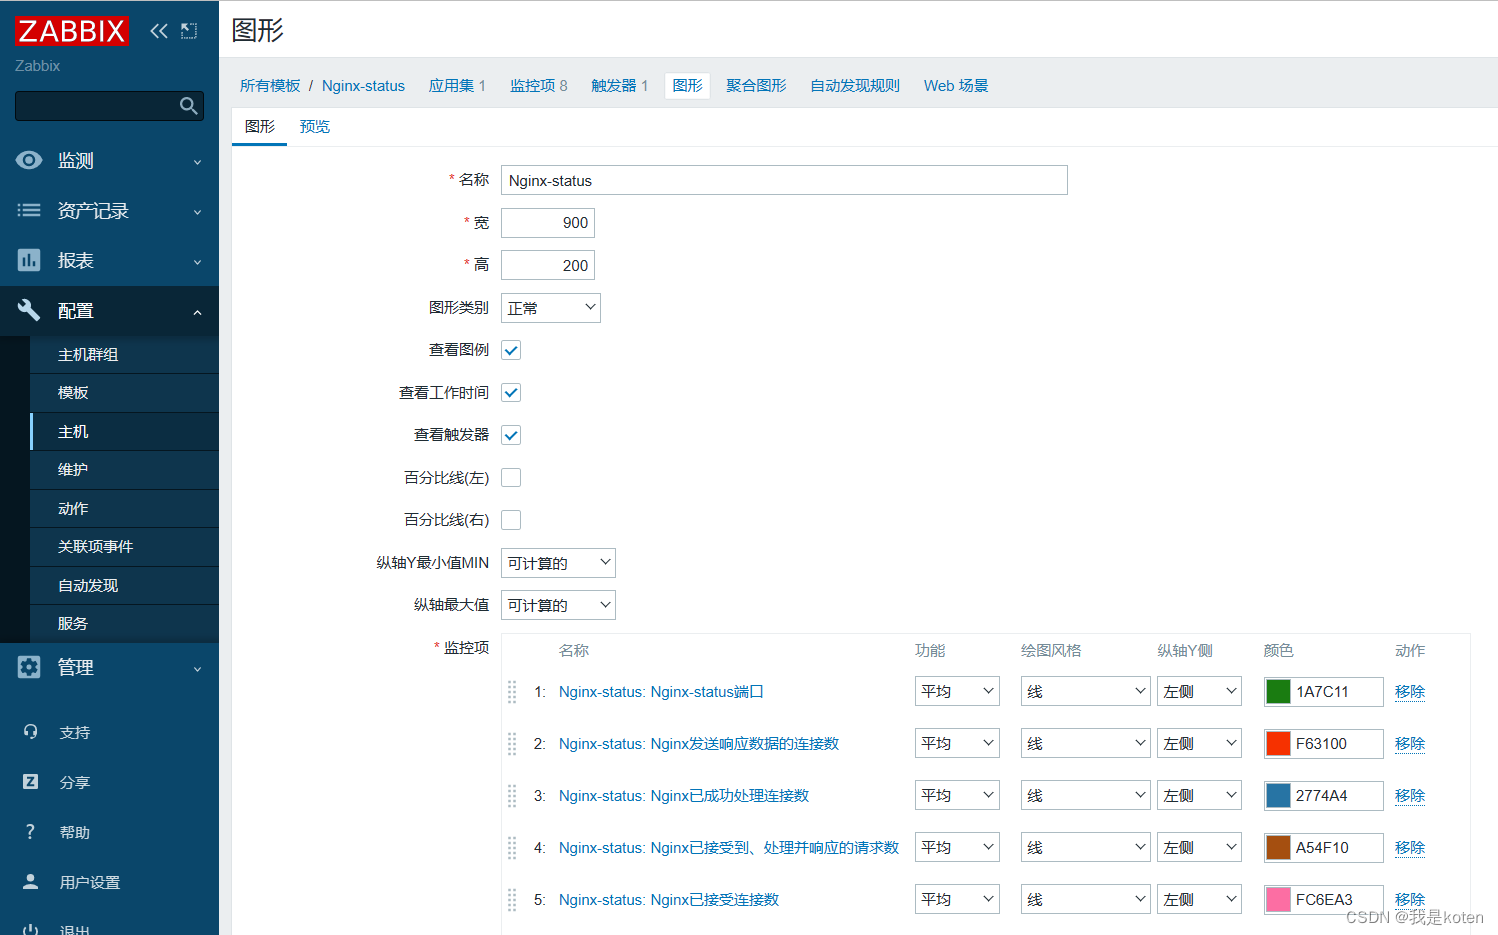Open the 图形类别 dropdown
The width and height of the screenshot is (1498, 935).
[550, 308]
